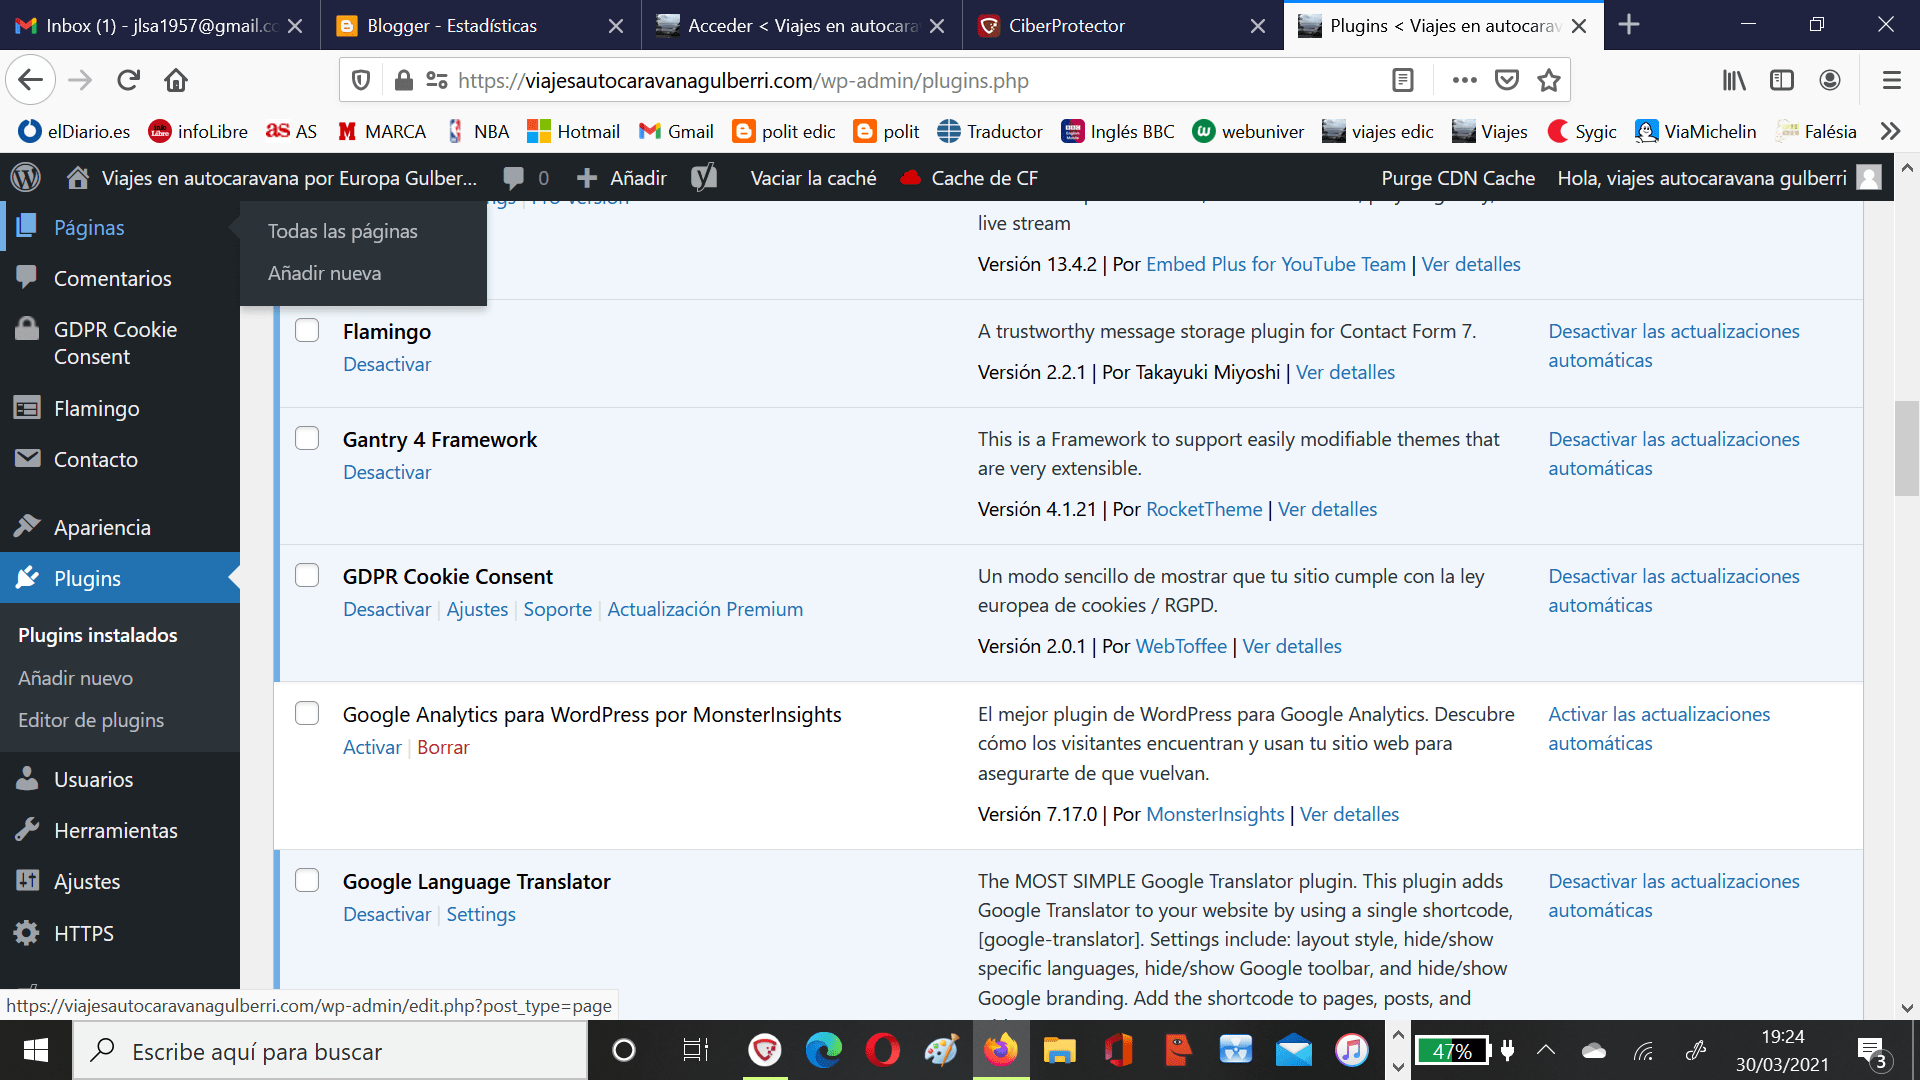Open Cortana circle on taskbar
Image resolution: width=1920 pixels, height=1080 pixels.
pyautogui.click(x=623, y=1050)
